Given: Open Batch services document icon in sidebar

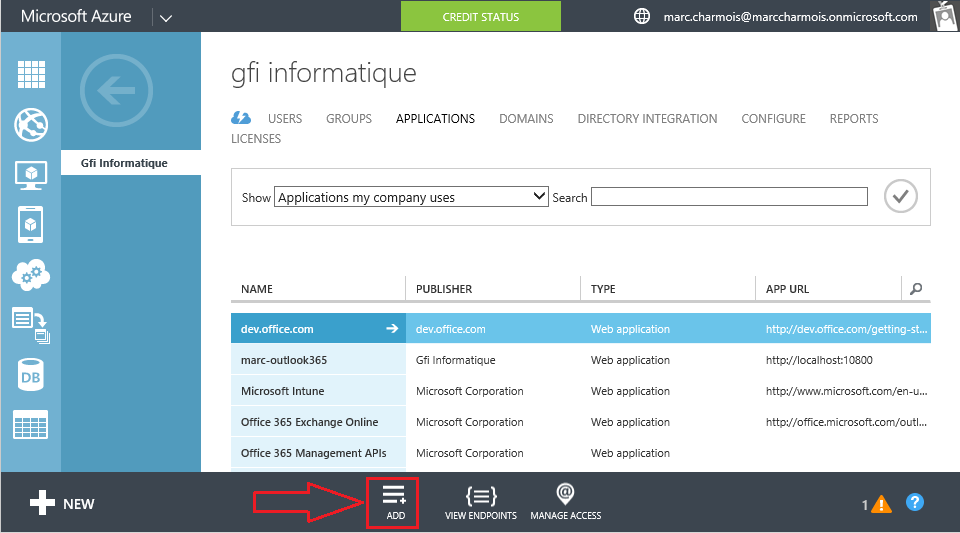Looking at the screenshot, I should click(31, 325).
